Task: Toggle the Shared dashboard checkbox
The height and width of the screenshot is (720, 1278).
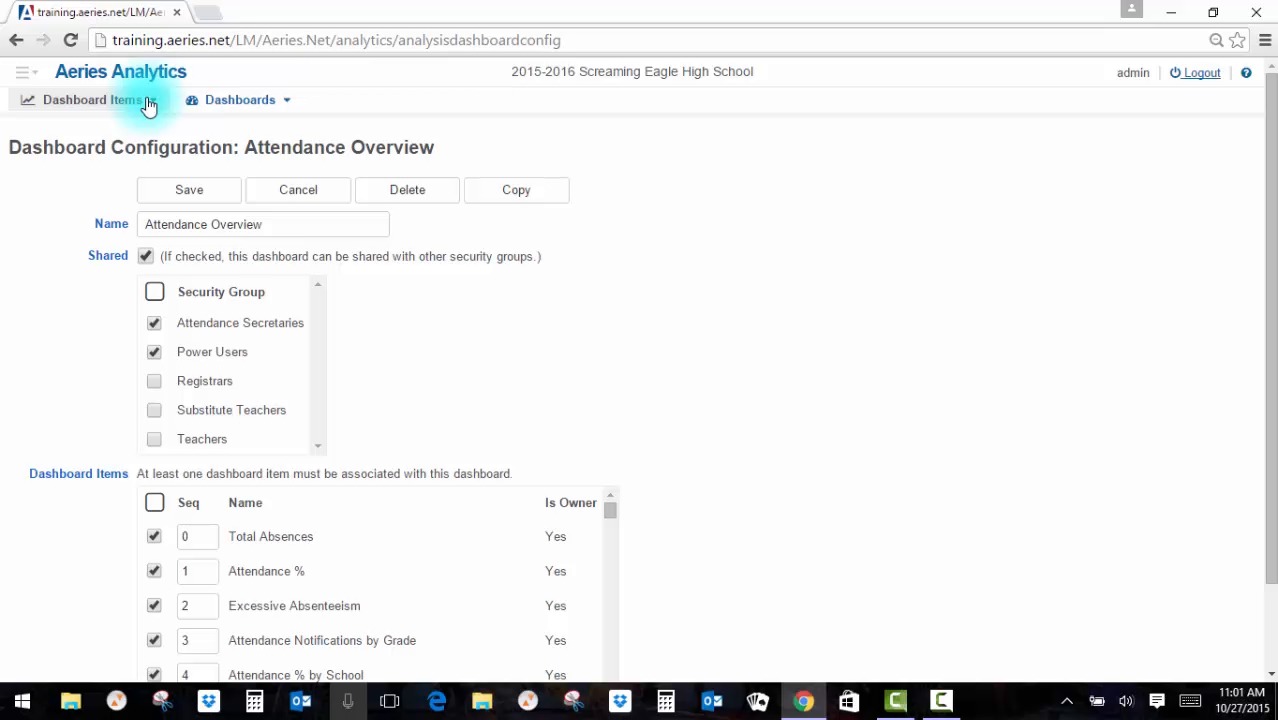Action: pos(146,256)
